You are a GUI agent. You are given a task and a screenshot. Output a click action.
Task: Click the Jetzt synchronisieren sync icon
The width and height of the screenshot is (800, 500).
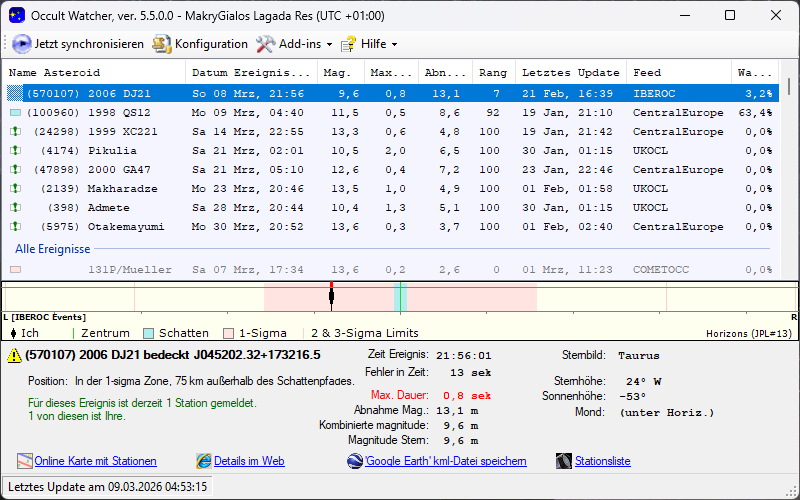pyautogui.click(x=22, y=44)
